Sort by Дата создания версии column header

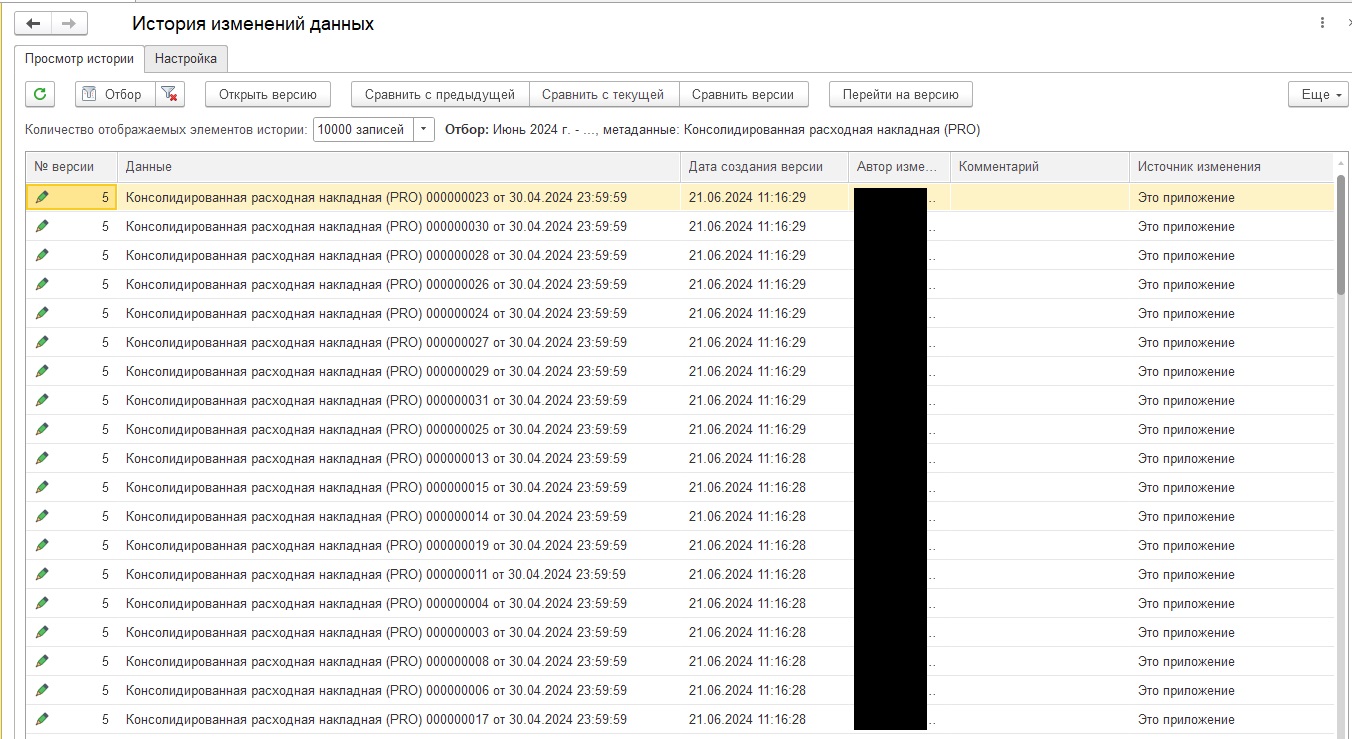coord(765,167)
